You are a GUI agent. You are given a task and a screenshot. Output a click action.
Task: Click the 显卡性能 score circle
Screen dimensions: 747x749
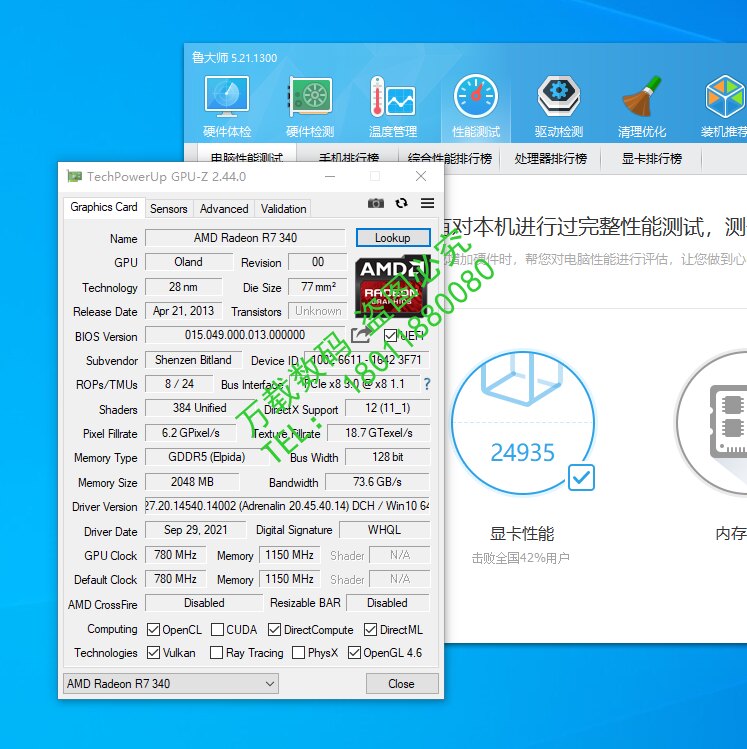click(523, 423)
